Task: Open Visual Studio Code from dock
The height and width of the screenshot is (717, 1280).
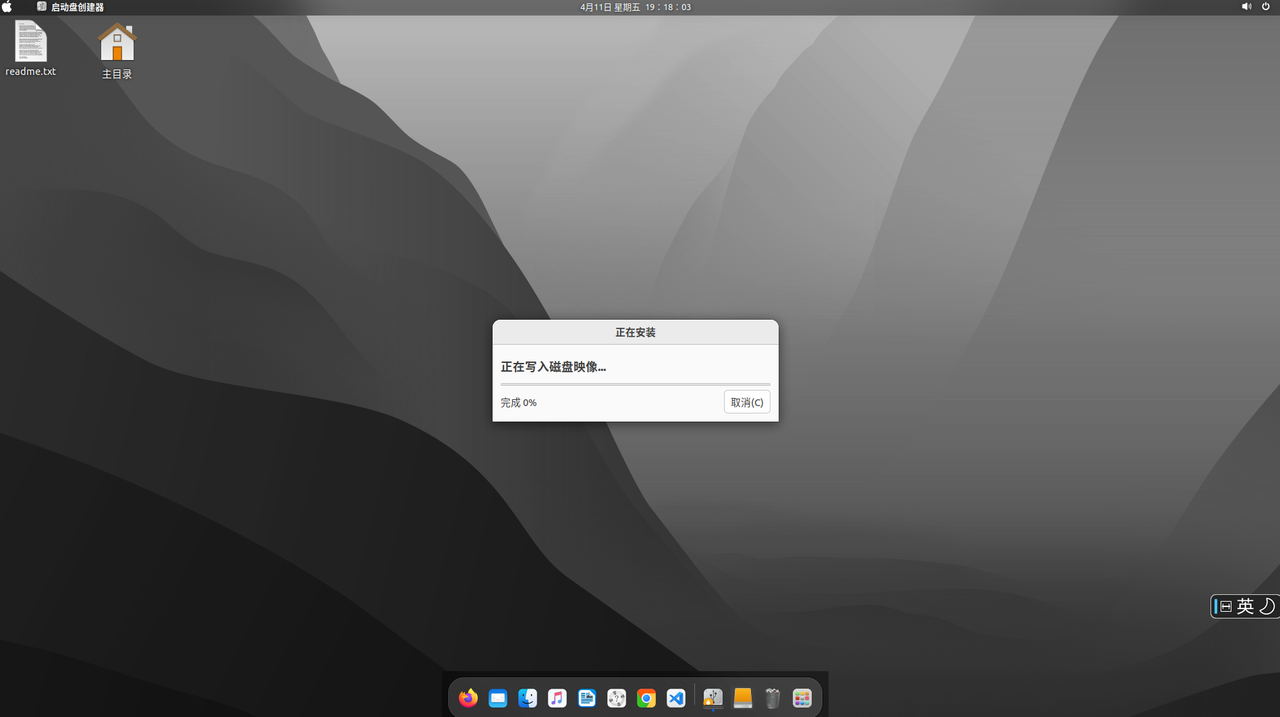Action: (x=676, y=698)
